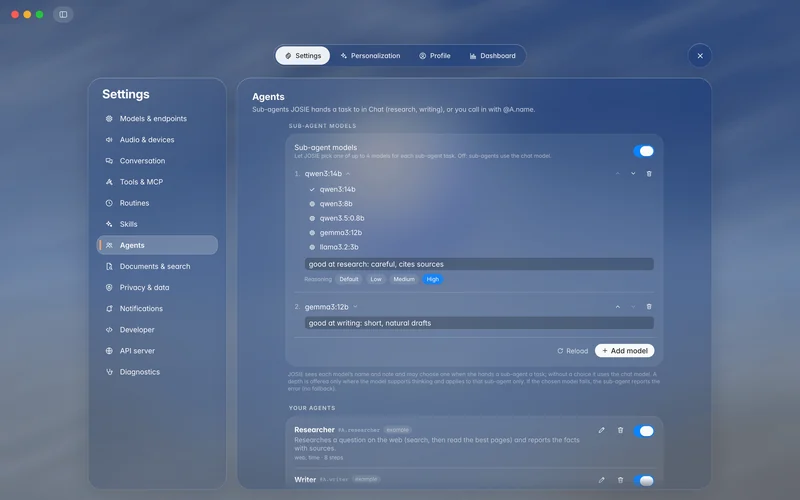The height and width of the screenshot is (500, 800).
Task: Click the Writer agent name
Action: [x=305, y=480]
